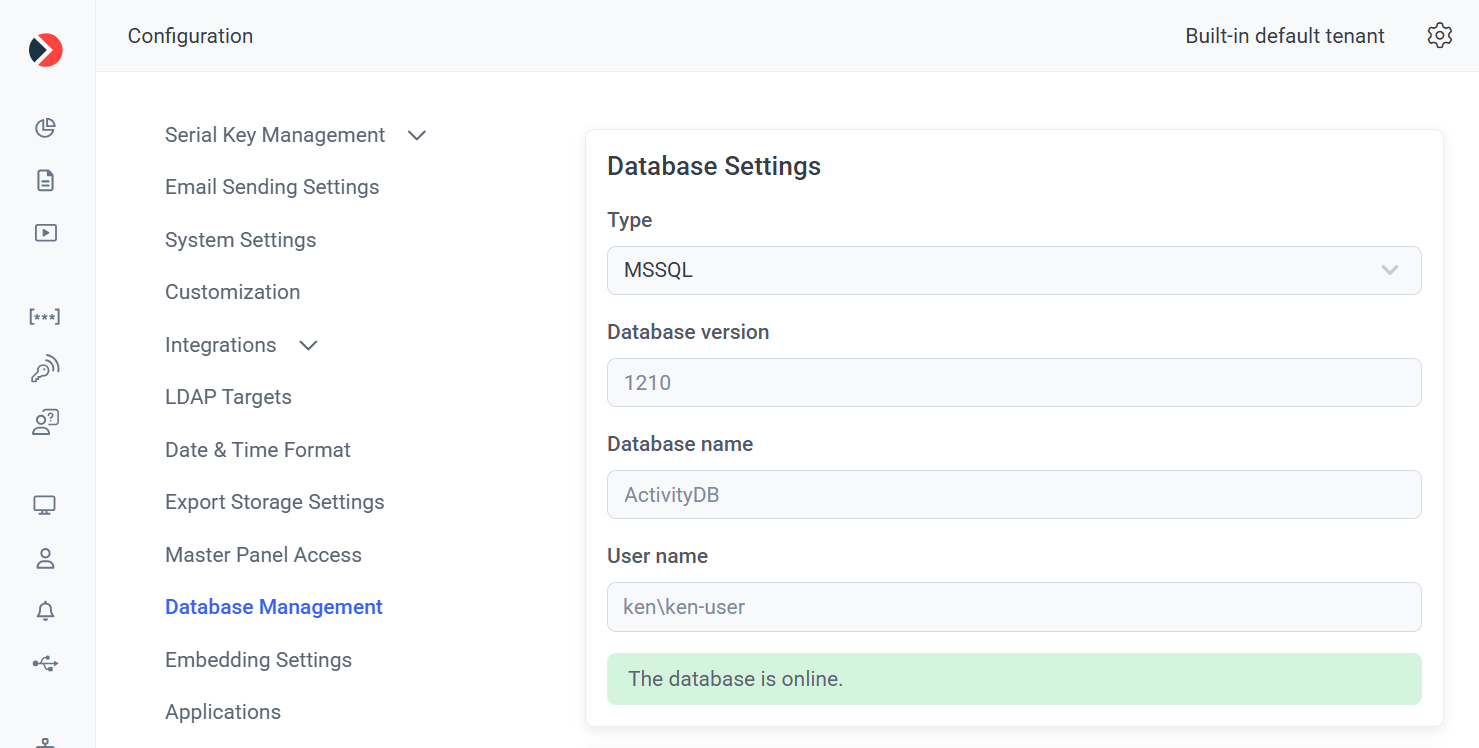Go to Email Sending Settings

coord(272,187)
